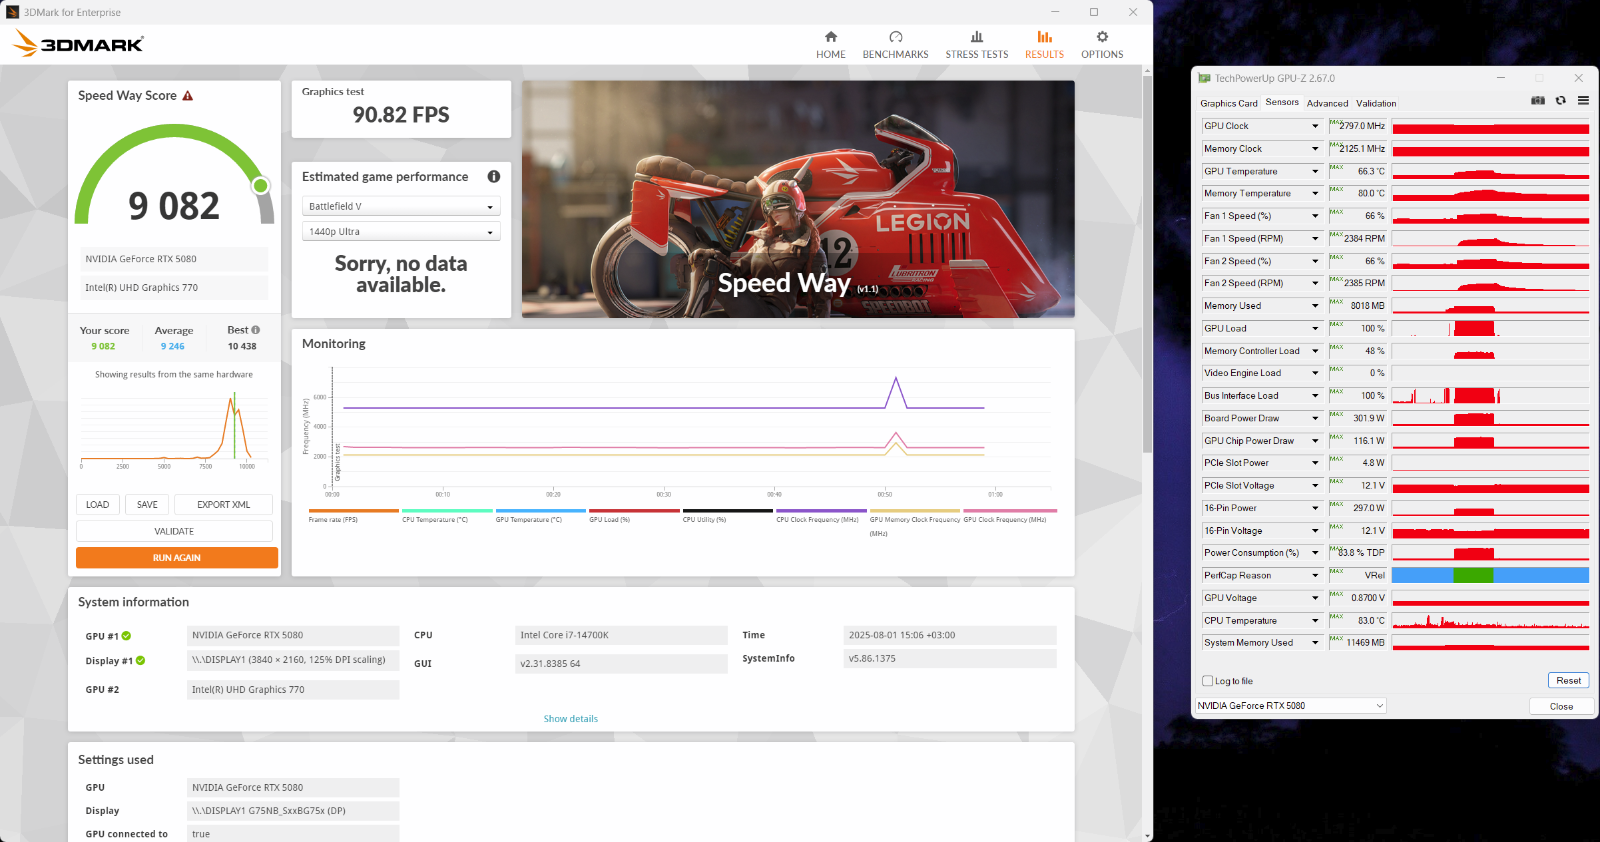Click the GPU-Z refresh icon
Screen dimensions: 1600x842
click(x=1560, y=101)
